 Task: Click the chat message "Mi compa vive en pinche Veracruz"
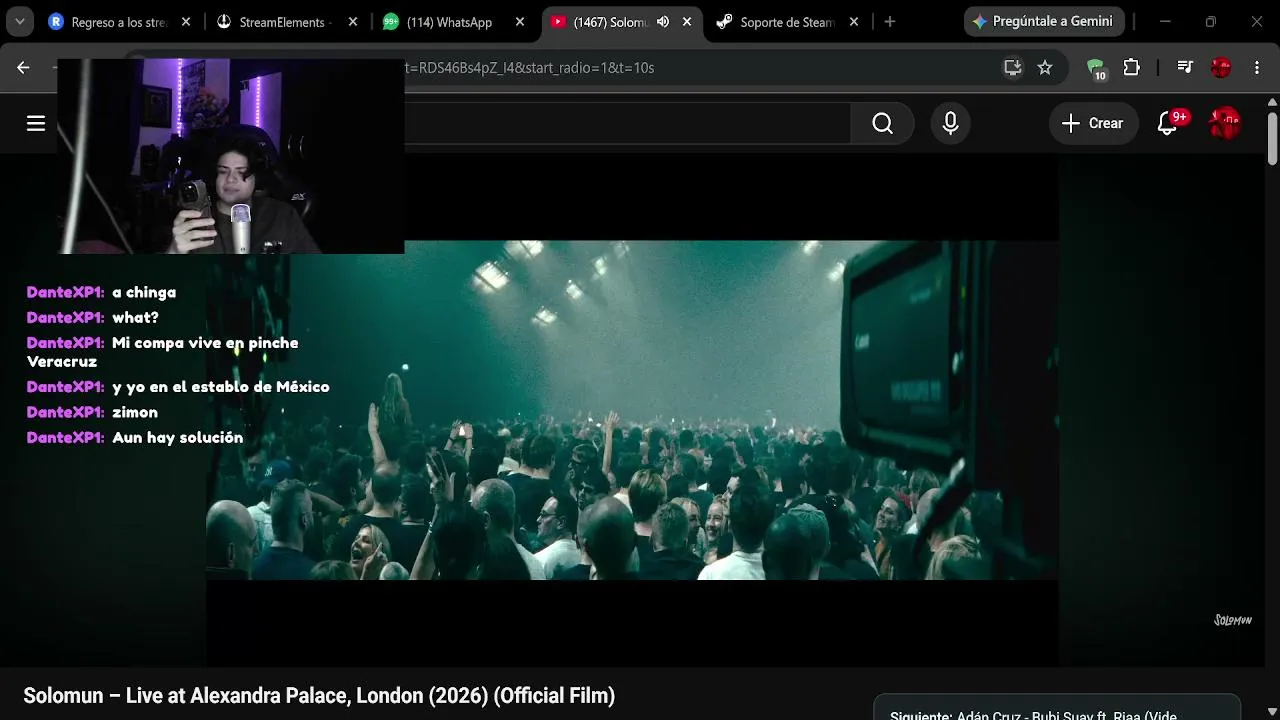pos(163,352)
